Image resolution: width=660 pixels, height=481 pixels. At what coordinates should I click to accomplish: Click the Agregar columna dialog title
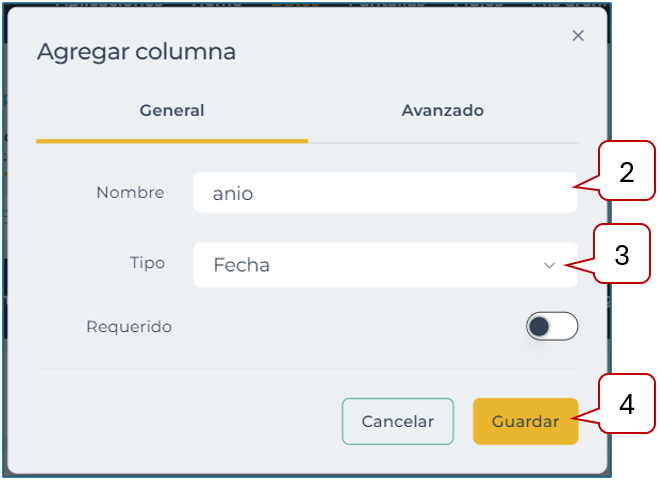(x=136, y=52)
